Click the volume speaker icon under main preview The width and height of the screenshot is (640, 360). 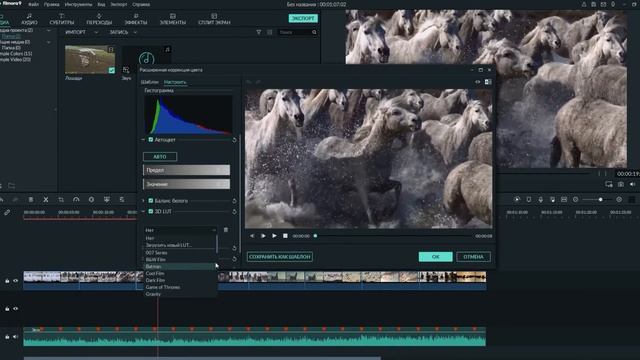click(x=632, y=184)
